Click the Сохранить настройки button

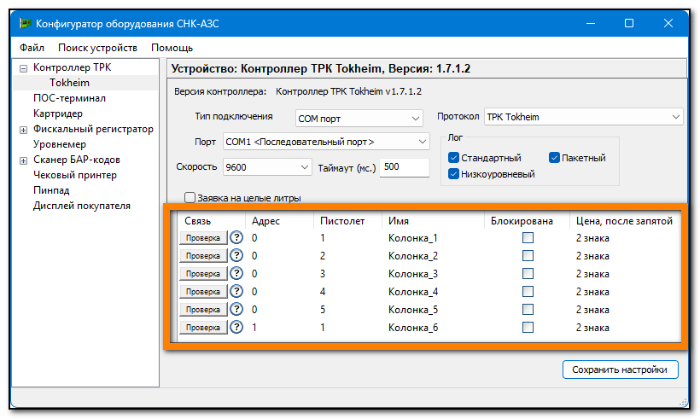pyautogui.click(x=620, y=369)
